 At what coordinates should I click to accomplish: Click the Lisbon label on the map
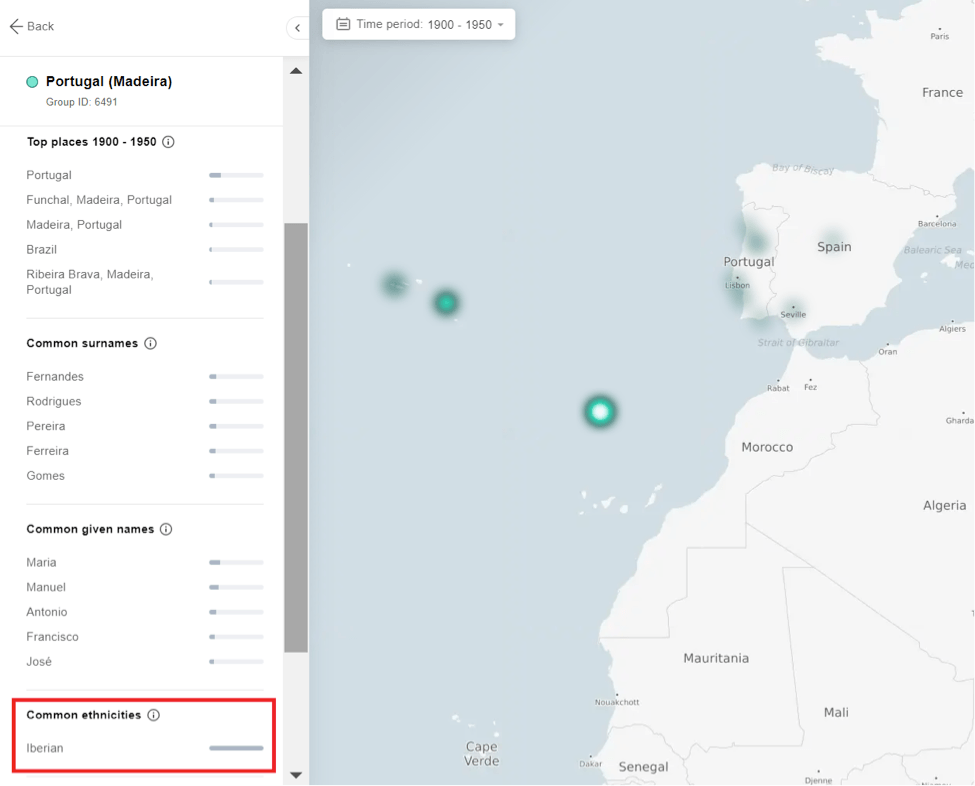coord(737,285)
